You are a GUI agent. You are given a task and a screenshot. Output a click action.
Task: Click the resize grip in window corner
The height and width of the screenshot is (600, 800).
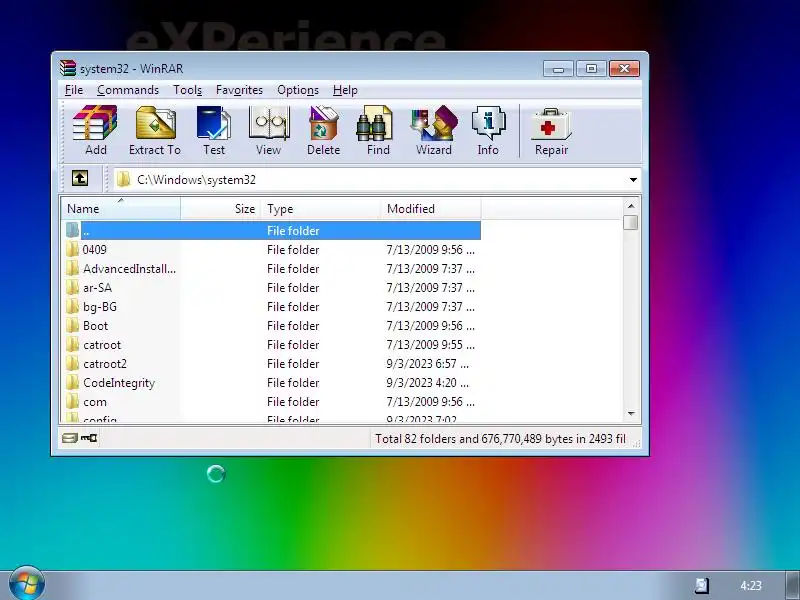(x=637, y=444)
